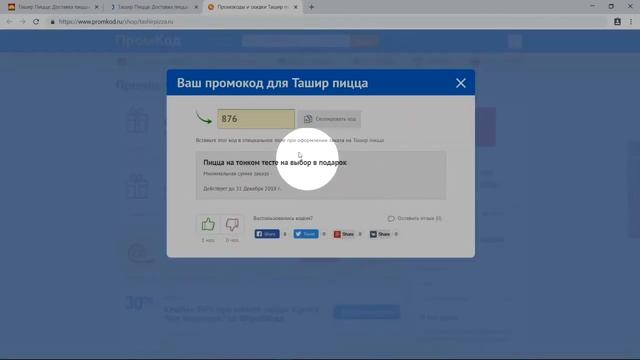Close the Промокоды и скидки browser tab
Viewport: 640px width, 360px height.
(x=296, y=7)
